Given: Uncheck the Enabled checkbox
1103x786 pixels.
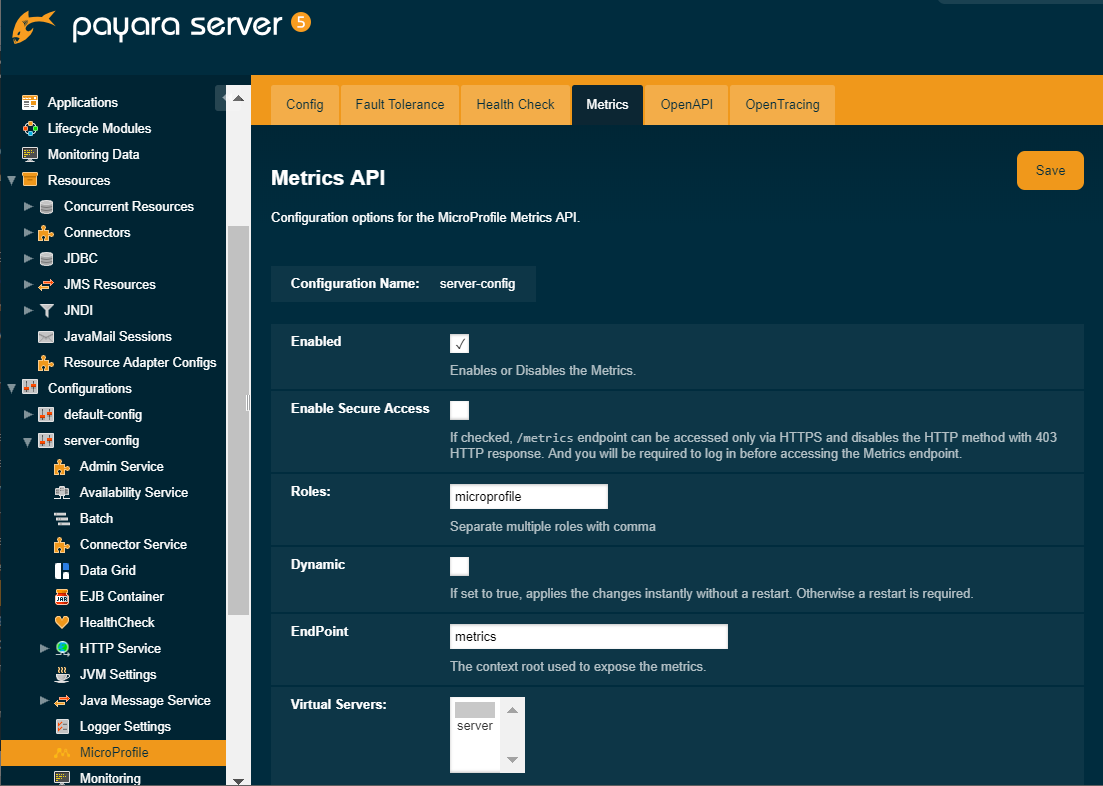Looking at the screenshot, I should click(459, 343).
